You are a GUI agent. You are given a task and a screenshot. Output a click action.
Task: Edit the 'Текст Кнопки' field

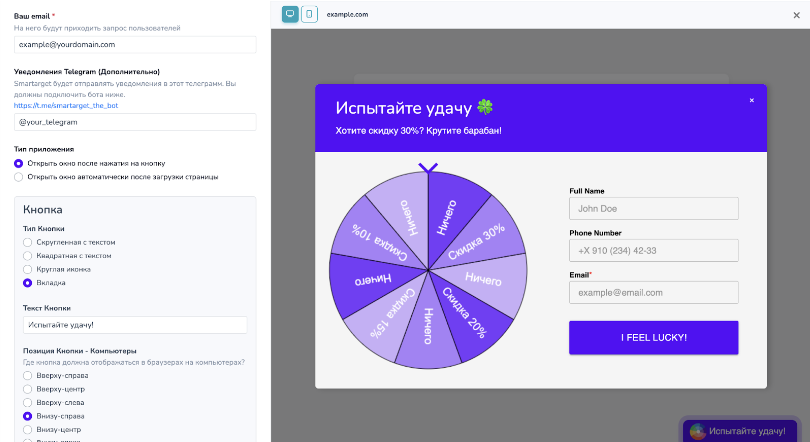click(135, 325)
